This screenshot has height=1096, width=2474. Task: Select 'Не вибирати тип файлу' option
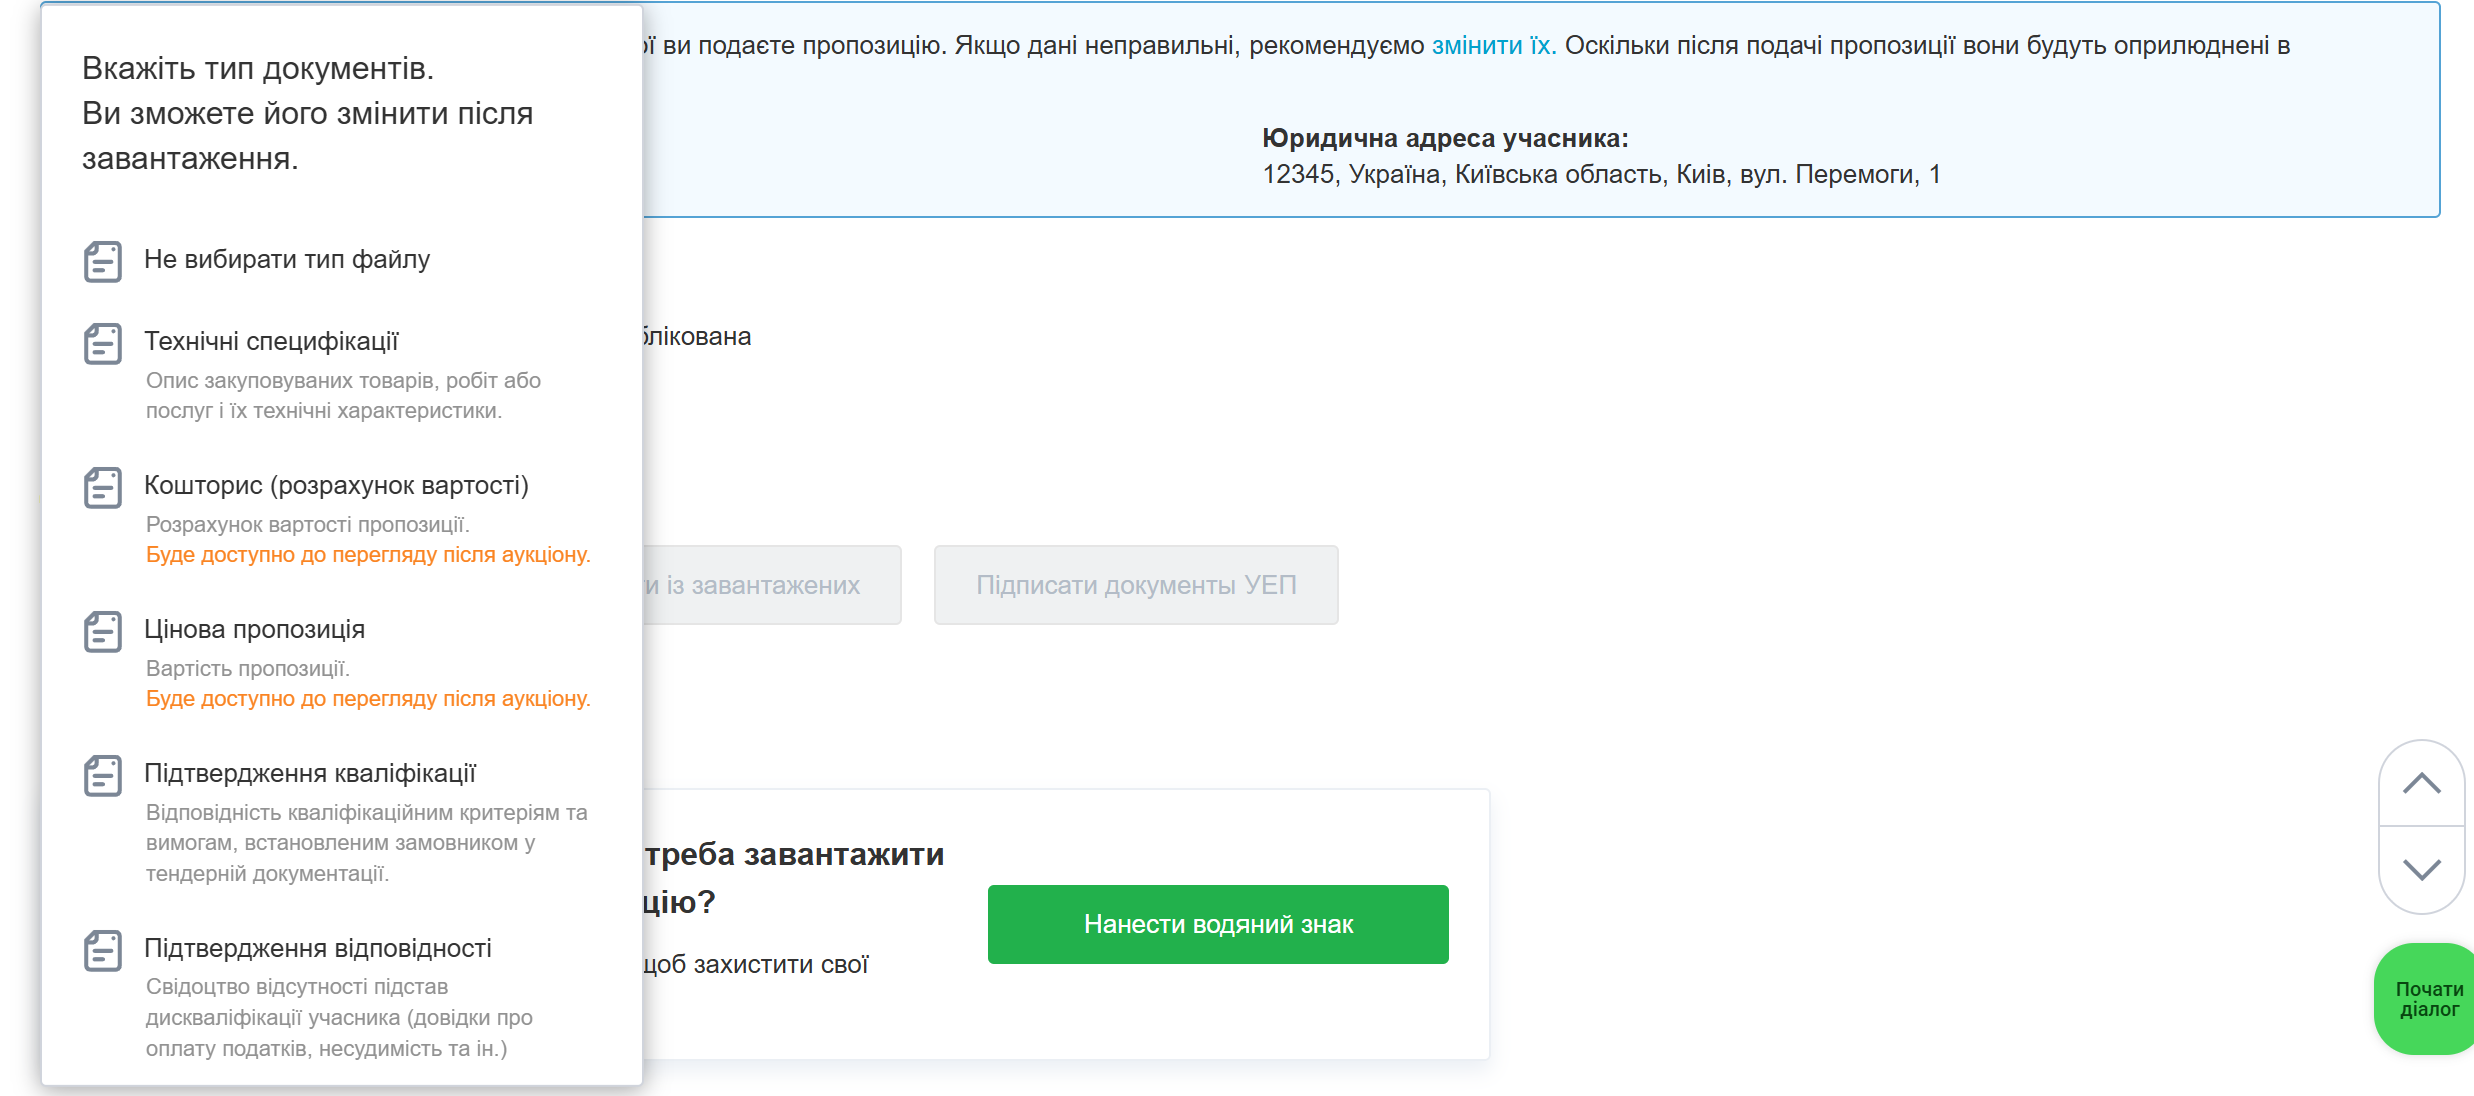pos(287,260)
